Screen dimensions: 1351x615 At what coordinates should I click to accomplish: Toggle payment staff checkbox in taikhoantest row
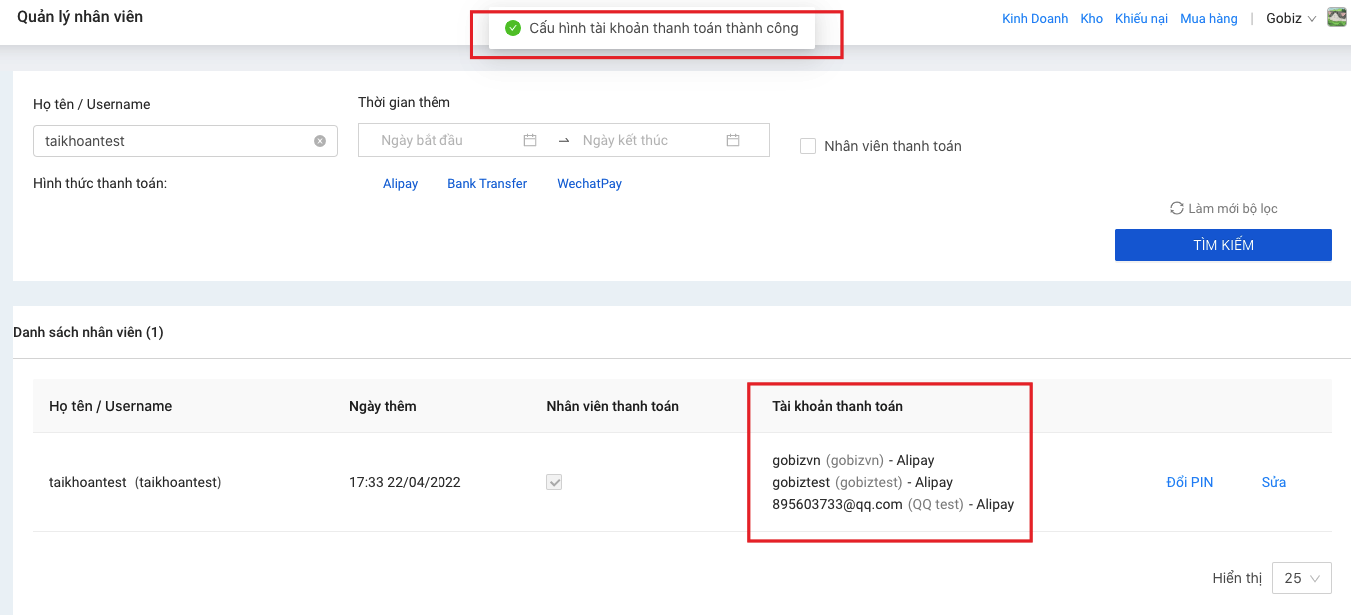tap(554, 482)
